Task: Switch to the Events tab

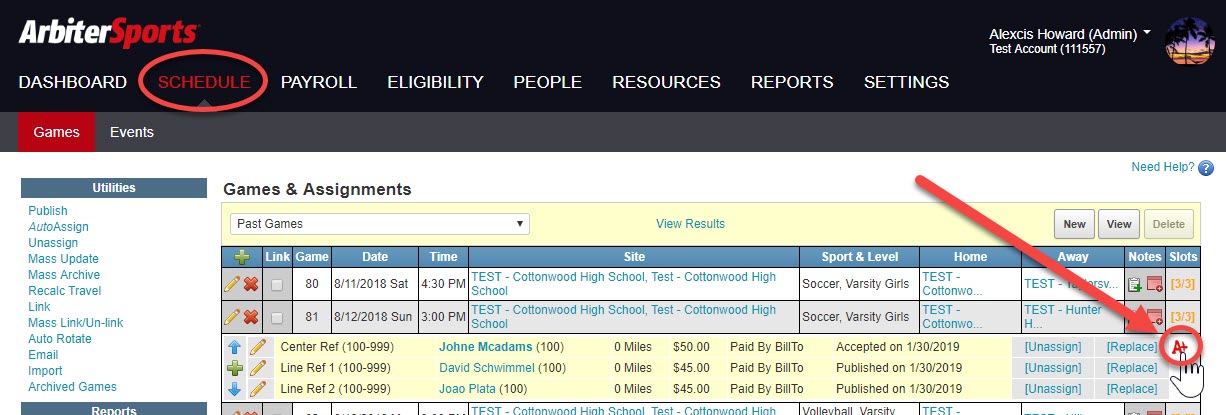Action: (x=131, y=132)
